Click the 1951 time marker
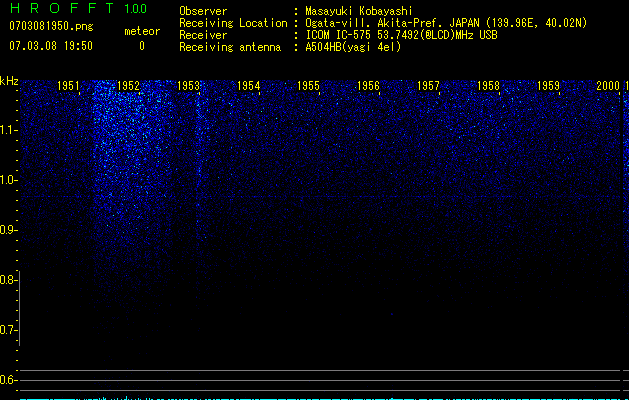The image size is (629, 400). tap(69, 85)
